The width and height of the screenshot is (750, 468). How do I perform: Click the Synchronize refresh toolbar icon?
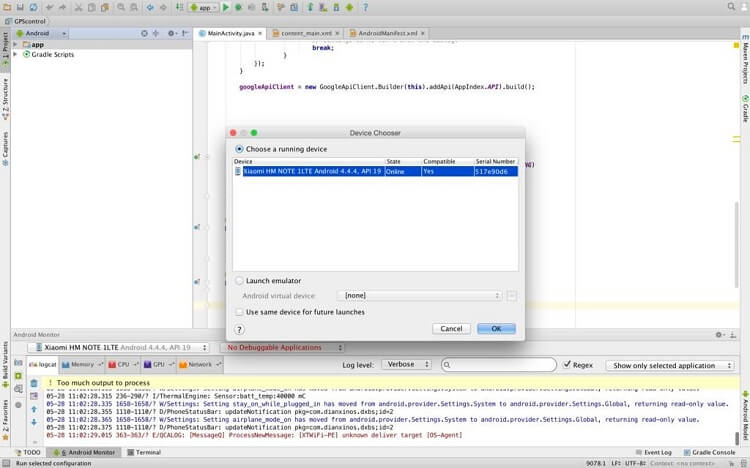(33, 7)
